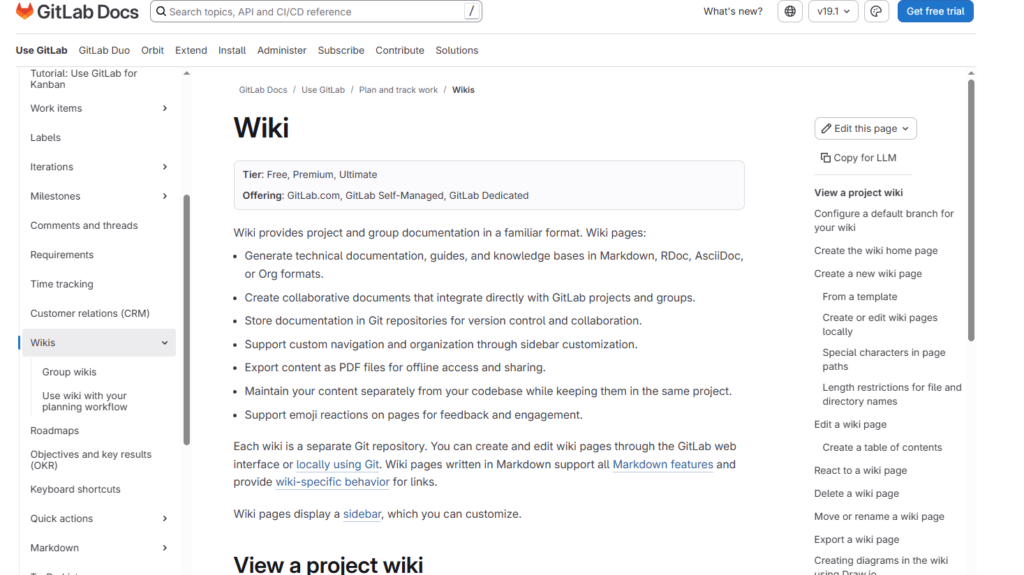Click the Copy for LLM button

coord(858,157)
